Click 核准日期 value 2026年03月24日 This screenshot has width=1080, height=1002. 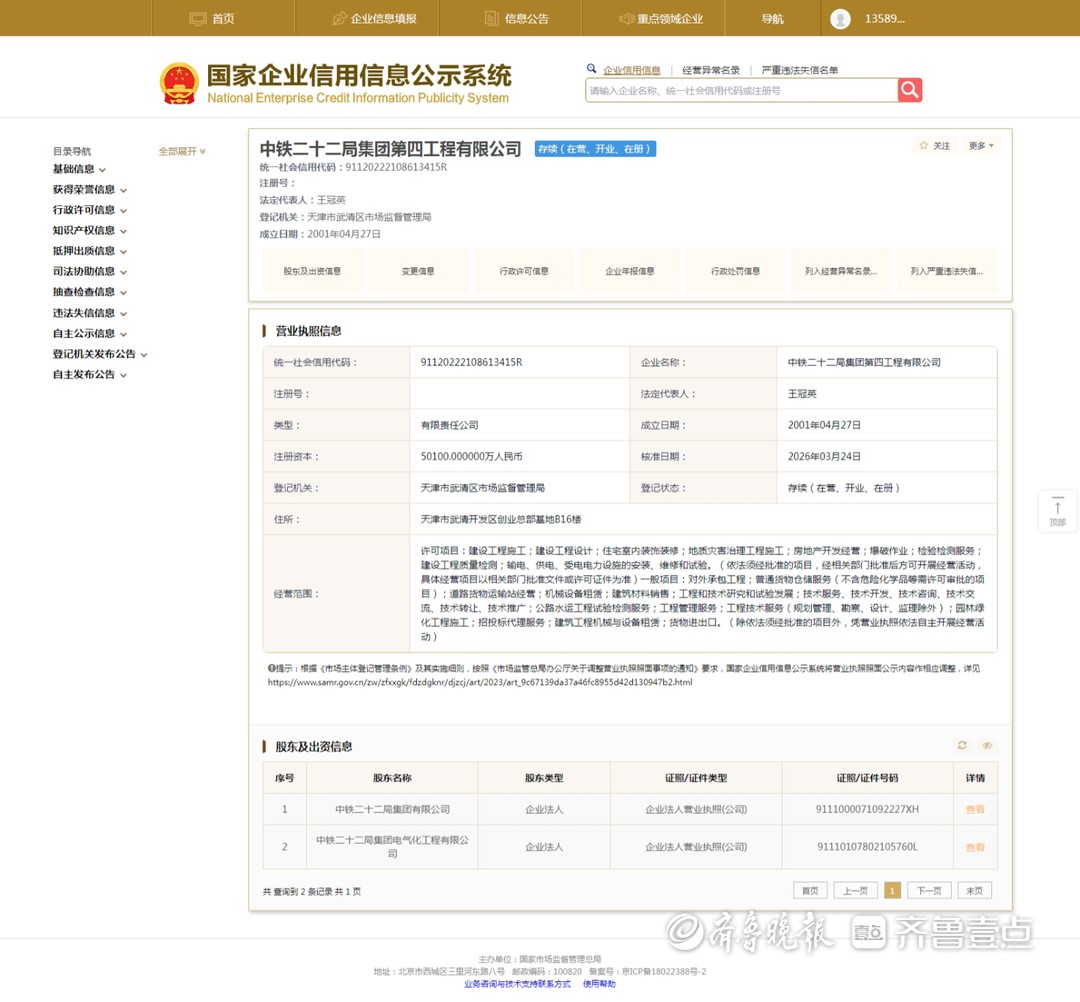tap(824, 456)
